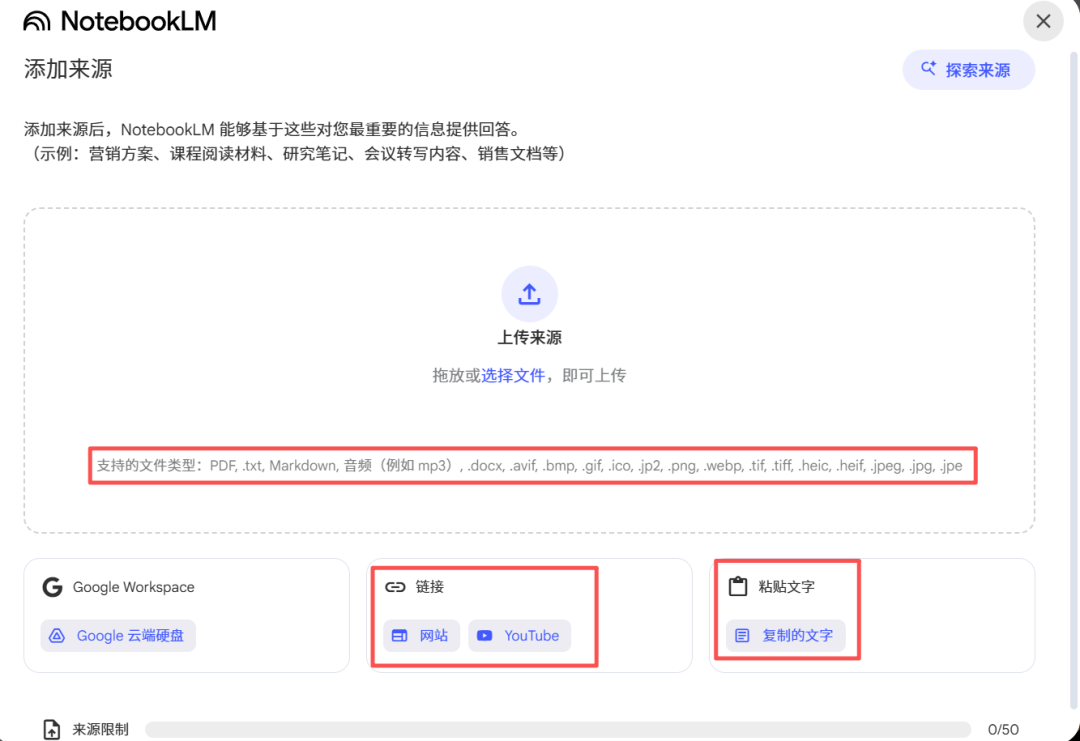Choose 复制的文字 to paste text
The height and width of the screenshot is (741, 1080).
click(x=788, y=635)
